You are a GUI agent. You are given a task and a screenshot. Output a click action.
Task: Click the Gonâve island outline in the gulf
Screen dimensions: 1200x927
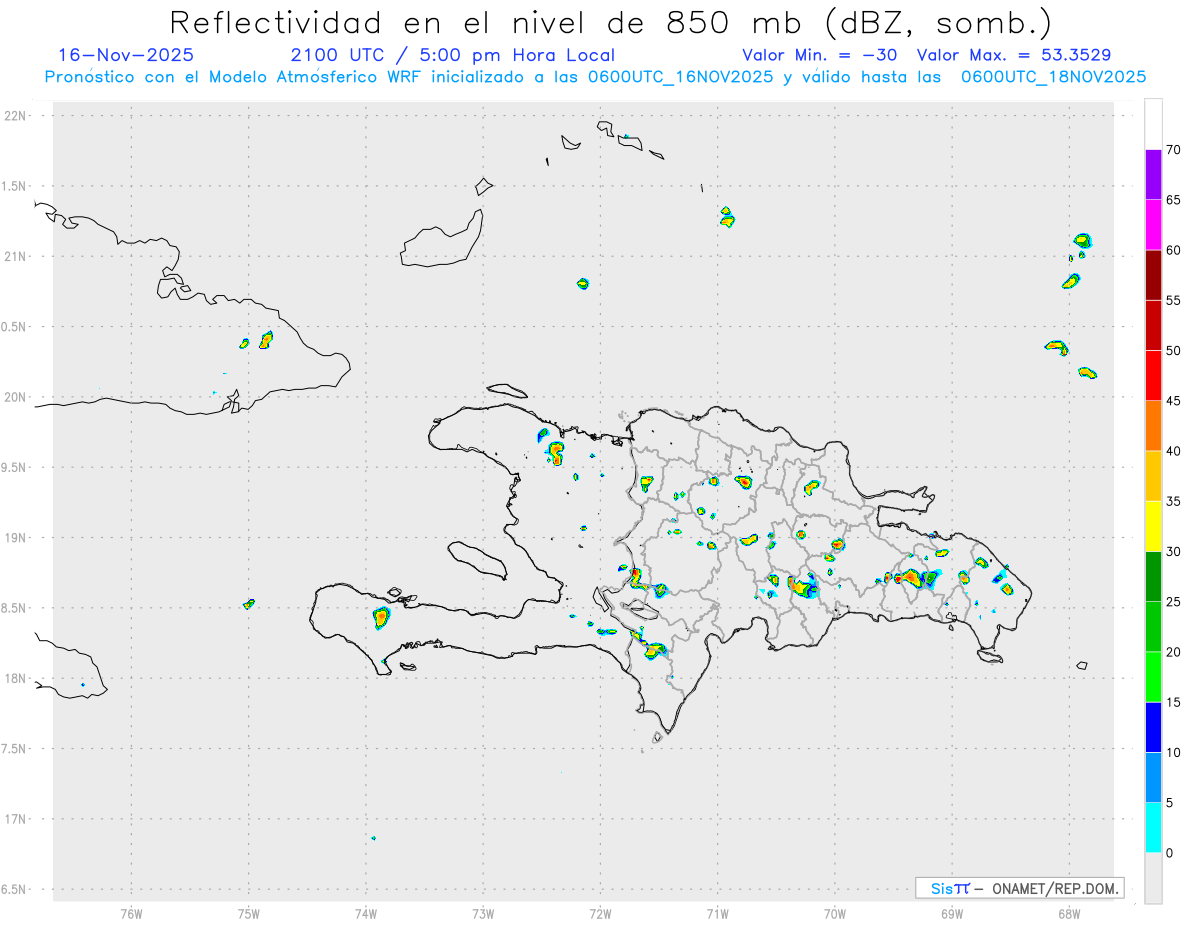[476, 559]
